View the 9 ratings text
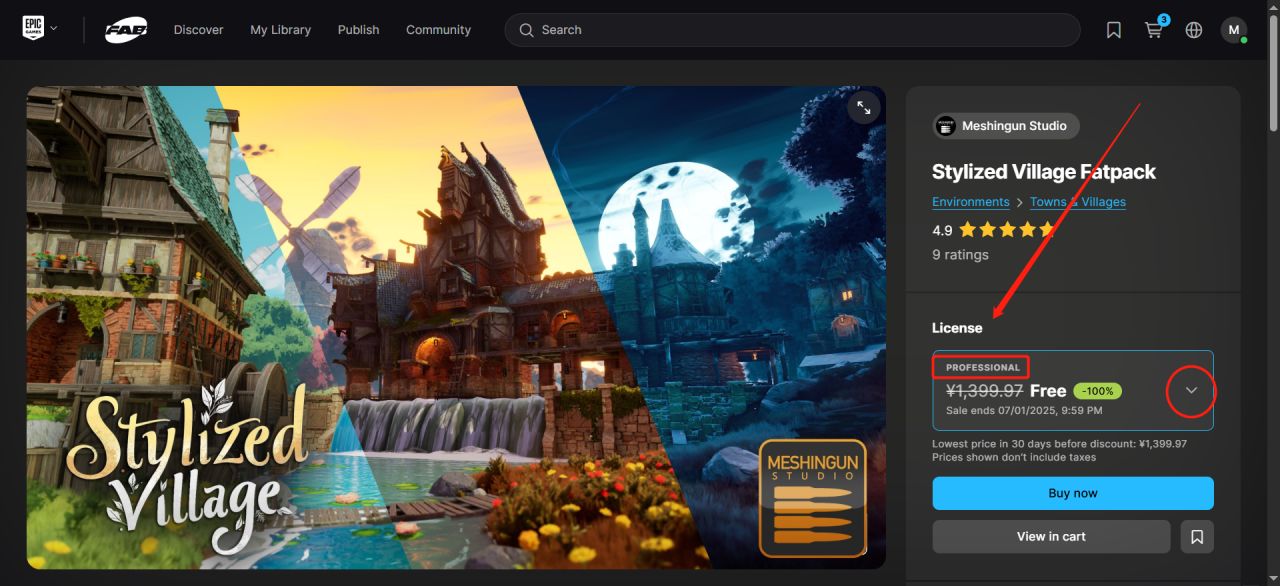The width and height of the screenshot is (1280, 586). point(960,255)
